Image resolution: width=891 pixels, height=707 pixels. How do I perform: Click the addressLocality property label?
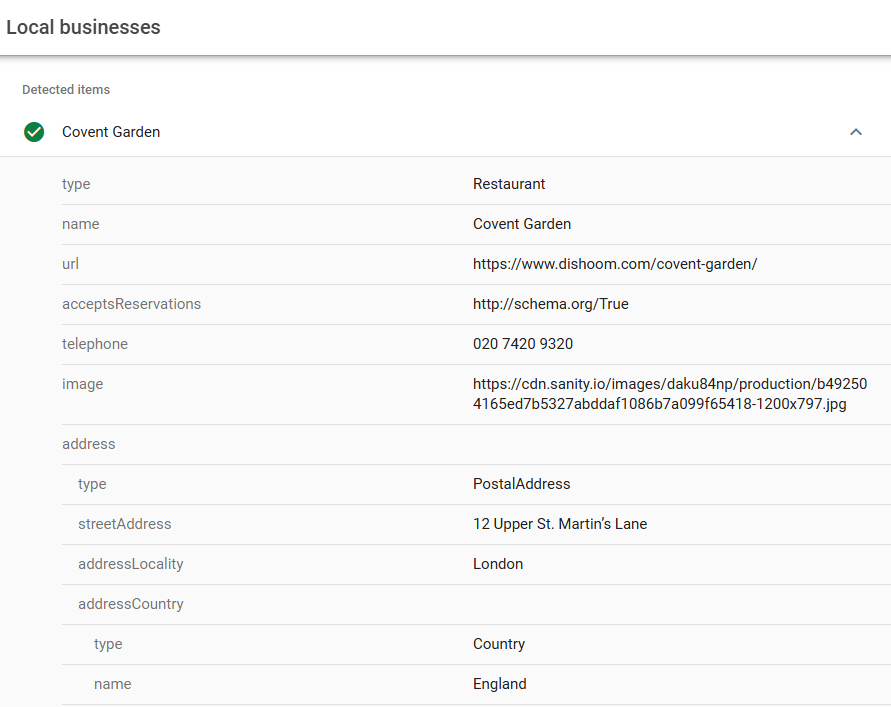click(131, 564)
